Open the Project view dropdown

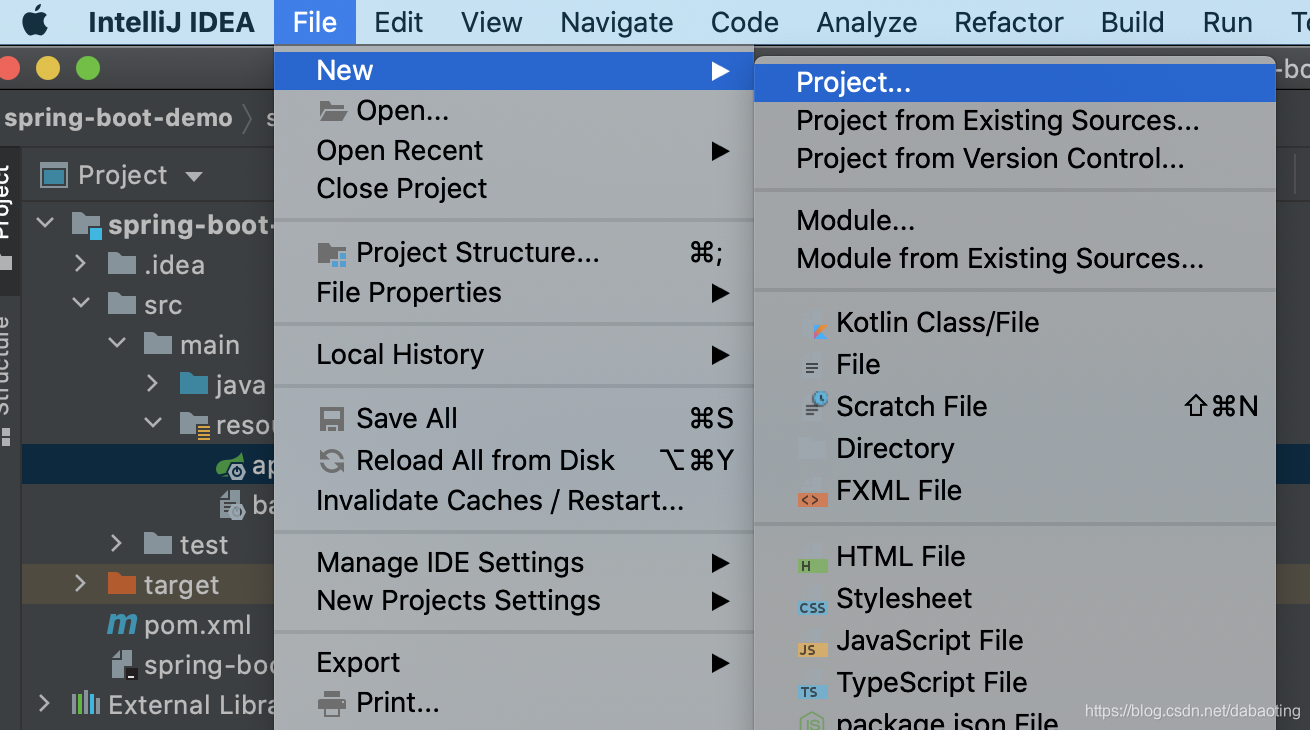[x=194, y=176]
